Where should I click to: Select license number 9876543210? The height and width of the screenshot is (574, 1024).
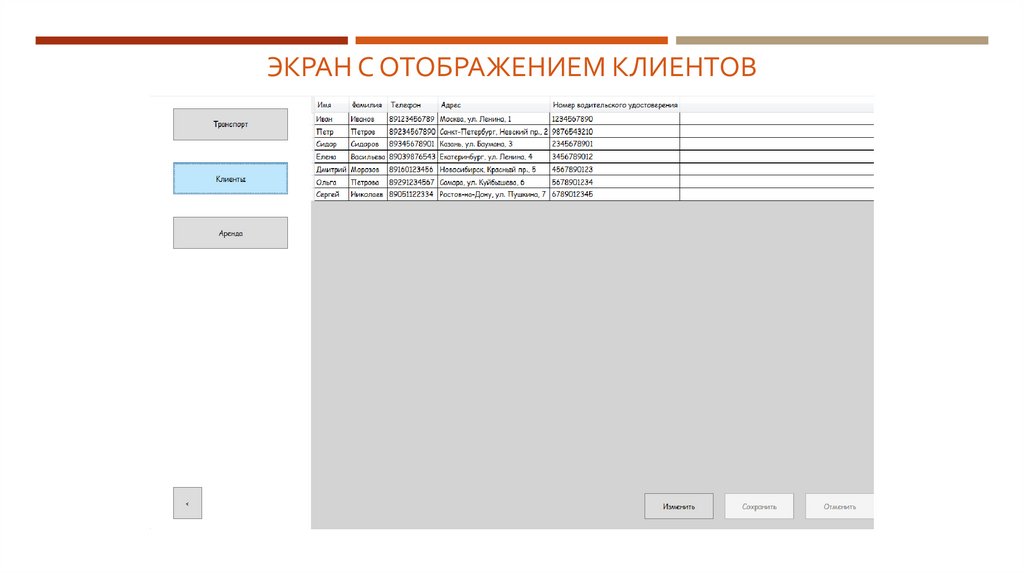pos(615,131)
